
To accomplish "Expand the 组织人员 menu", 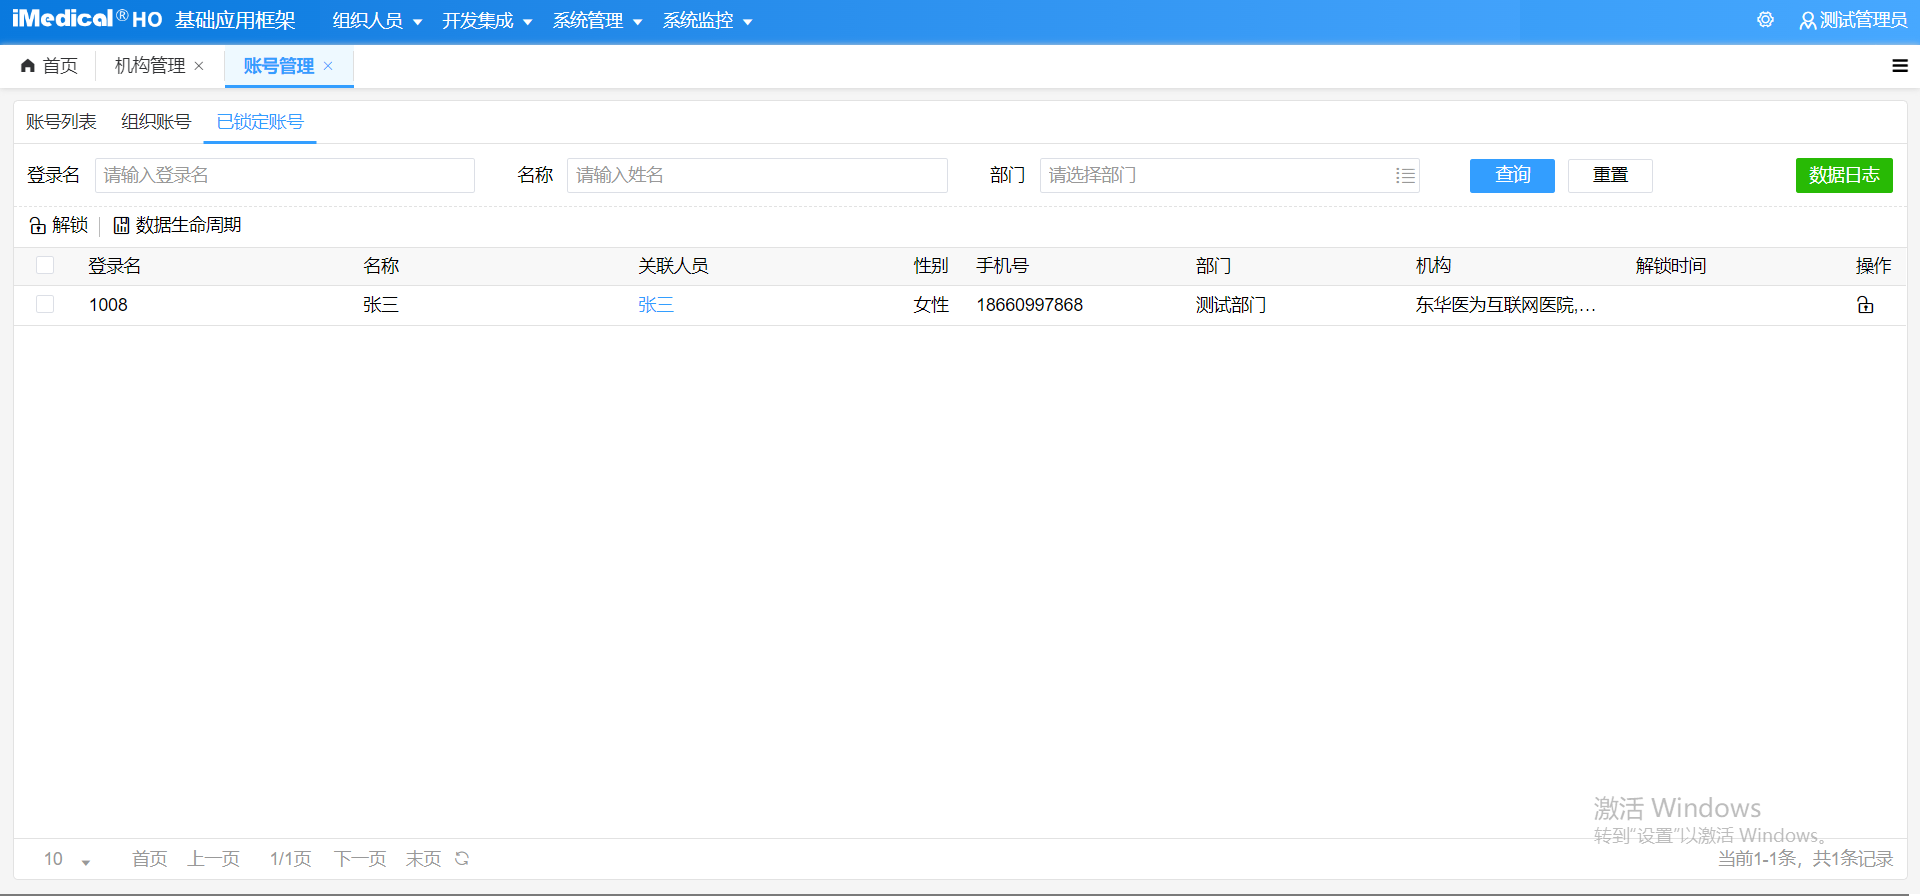I will [377, 21].
